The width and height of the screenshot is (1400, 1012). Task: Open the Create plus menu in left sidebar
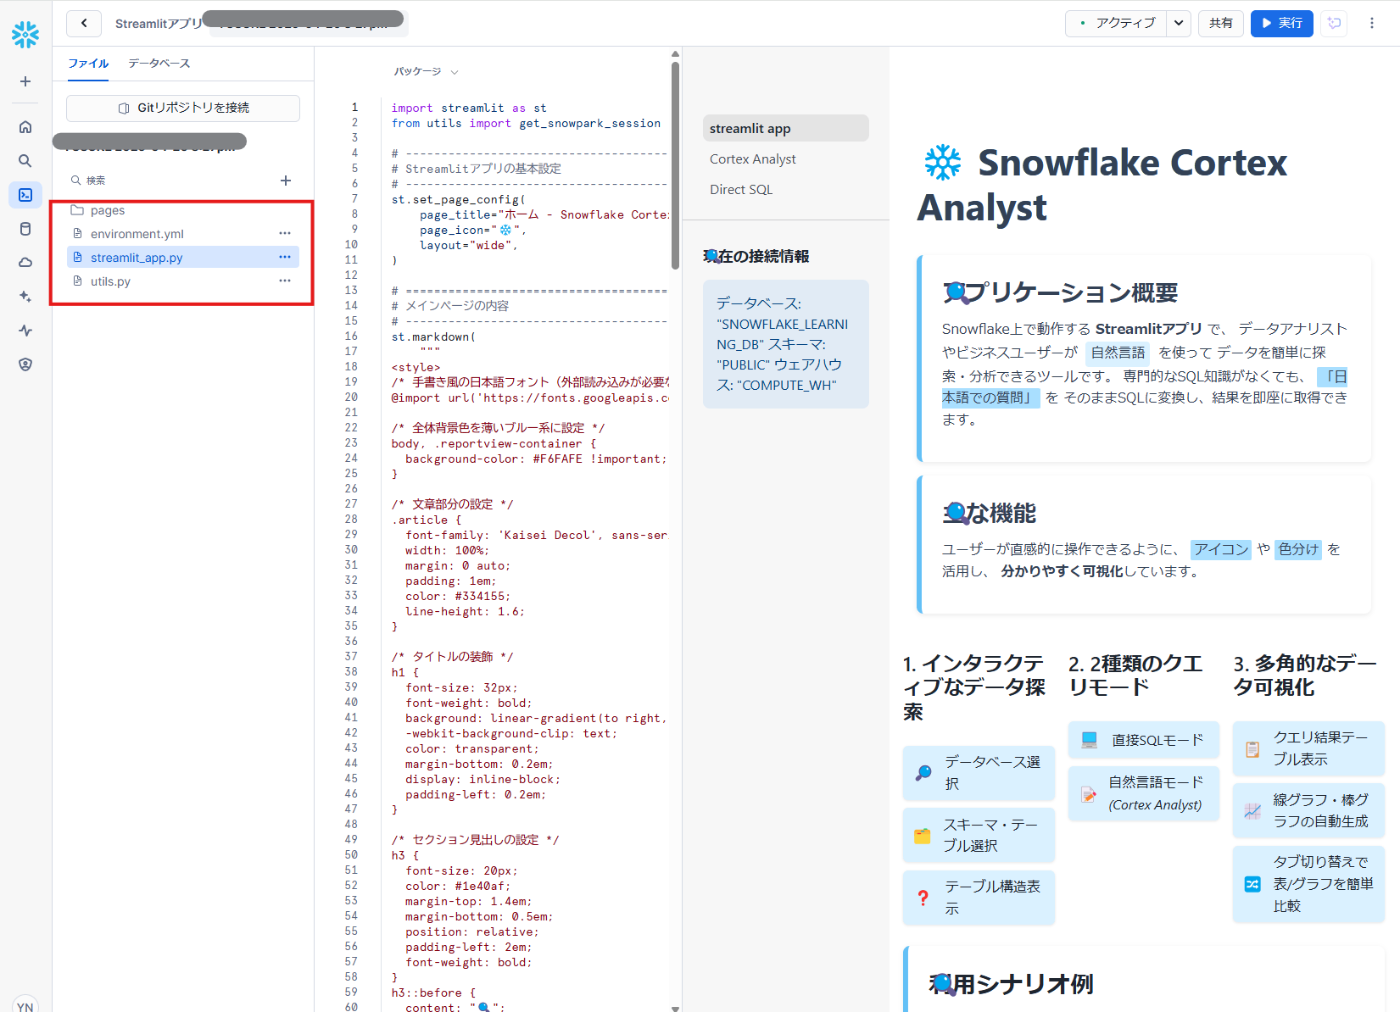click(25, 81)
